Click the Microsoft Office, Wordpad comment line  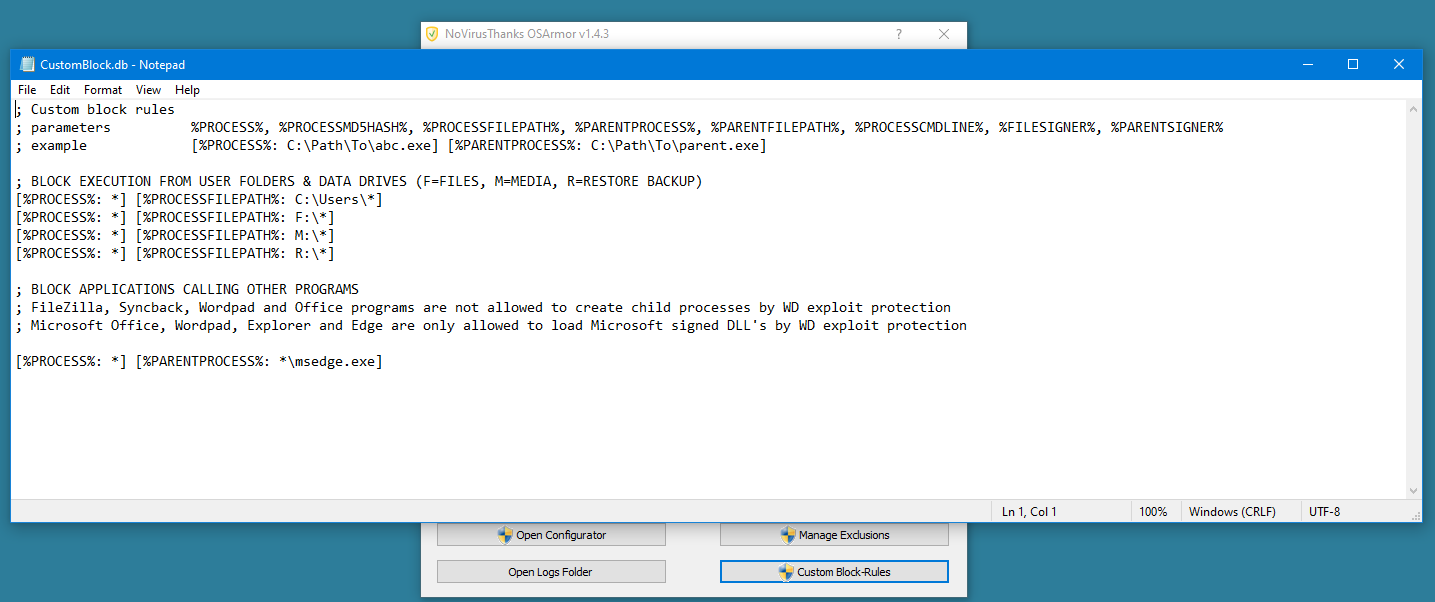491,325
